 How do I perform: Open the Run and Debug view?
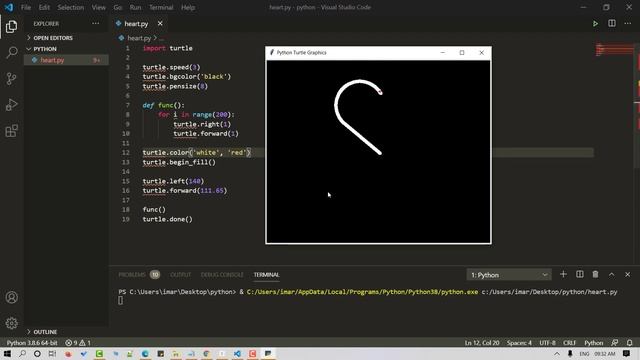(x=11, y=104)
